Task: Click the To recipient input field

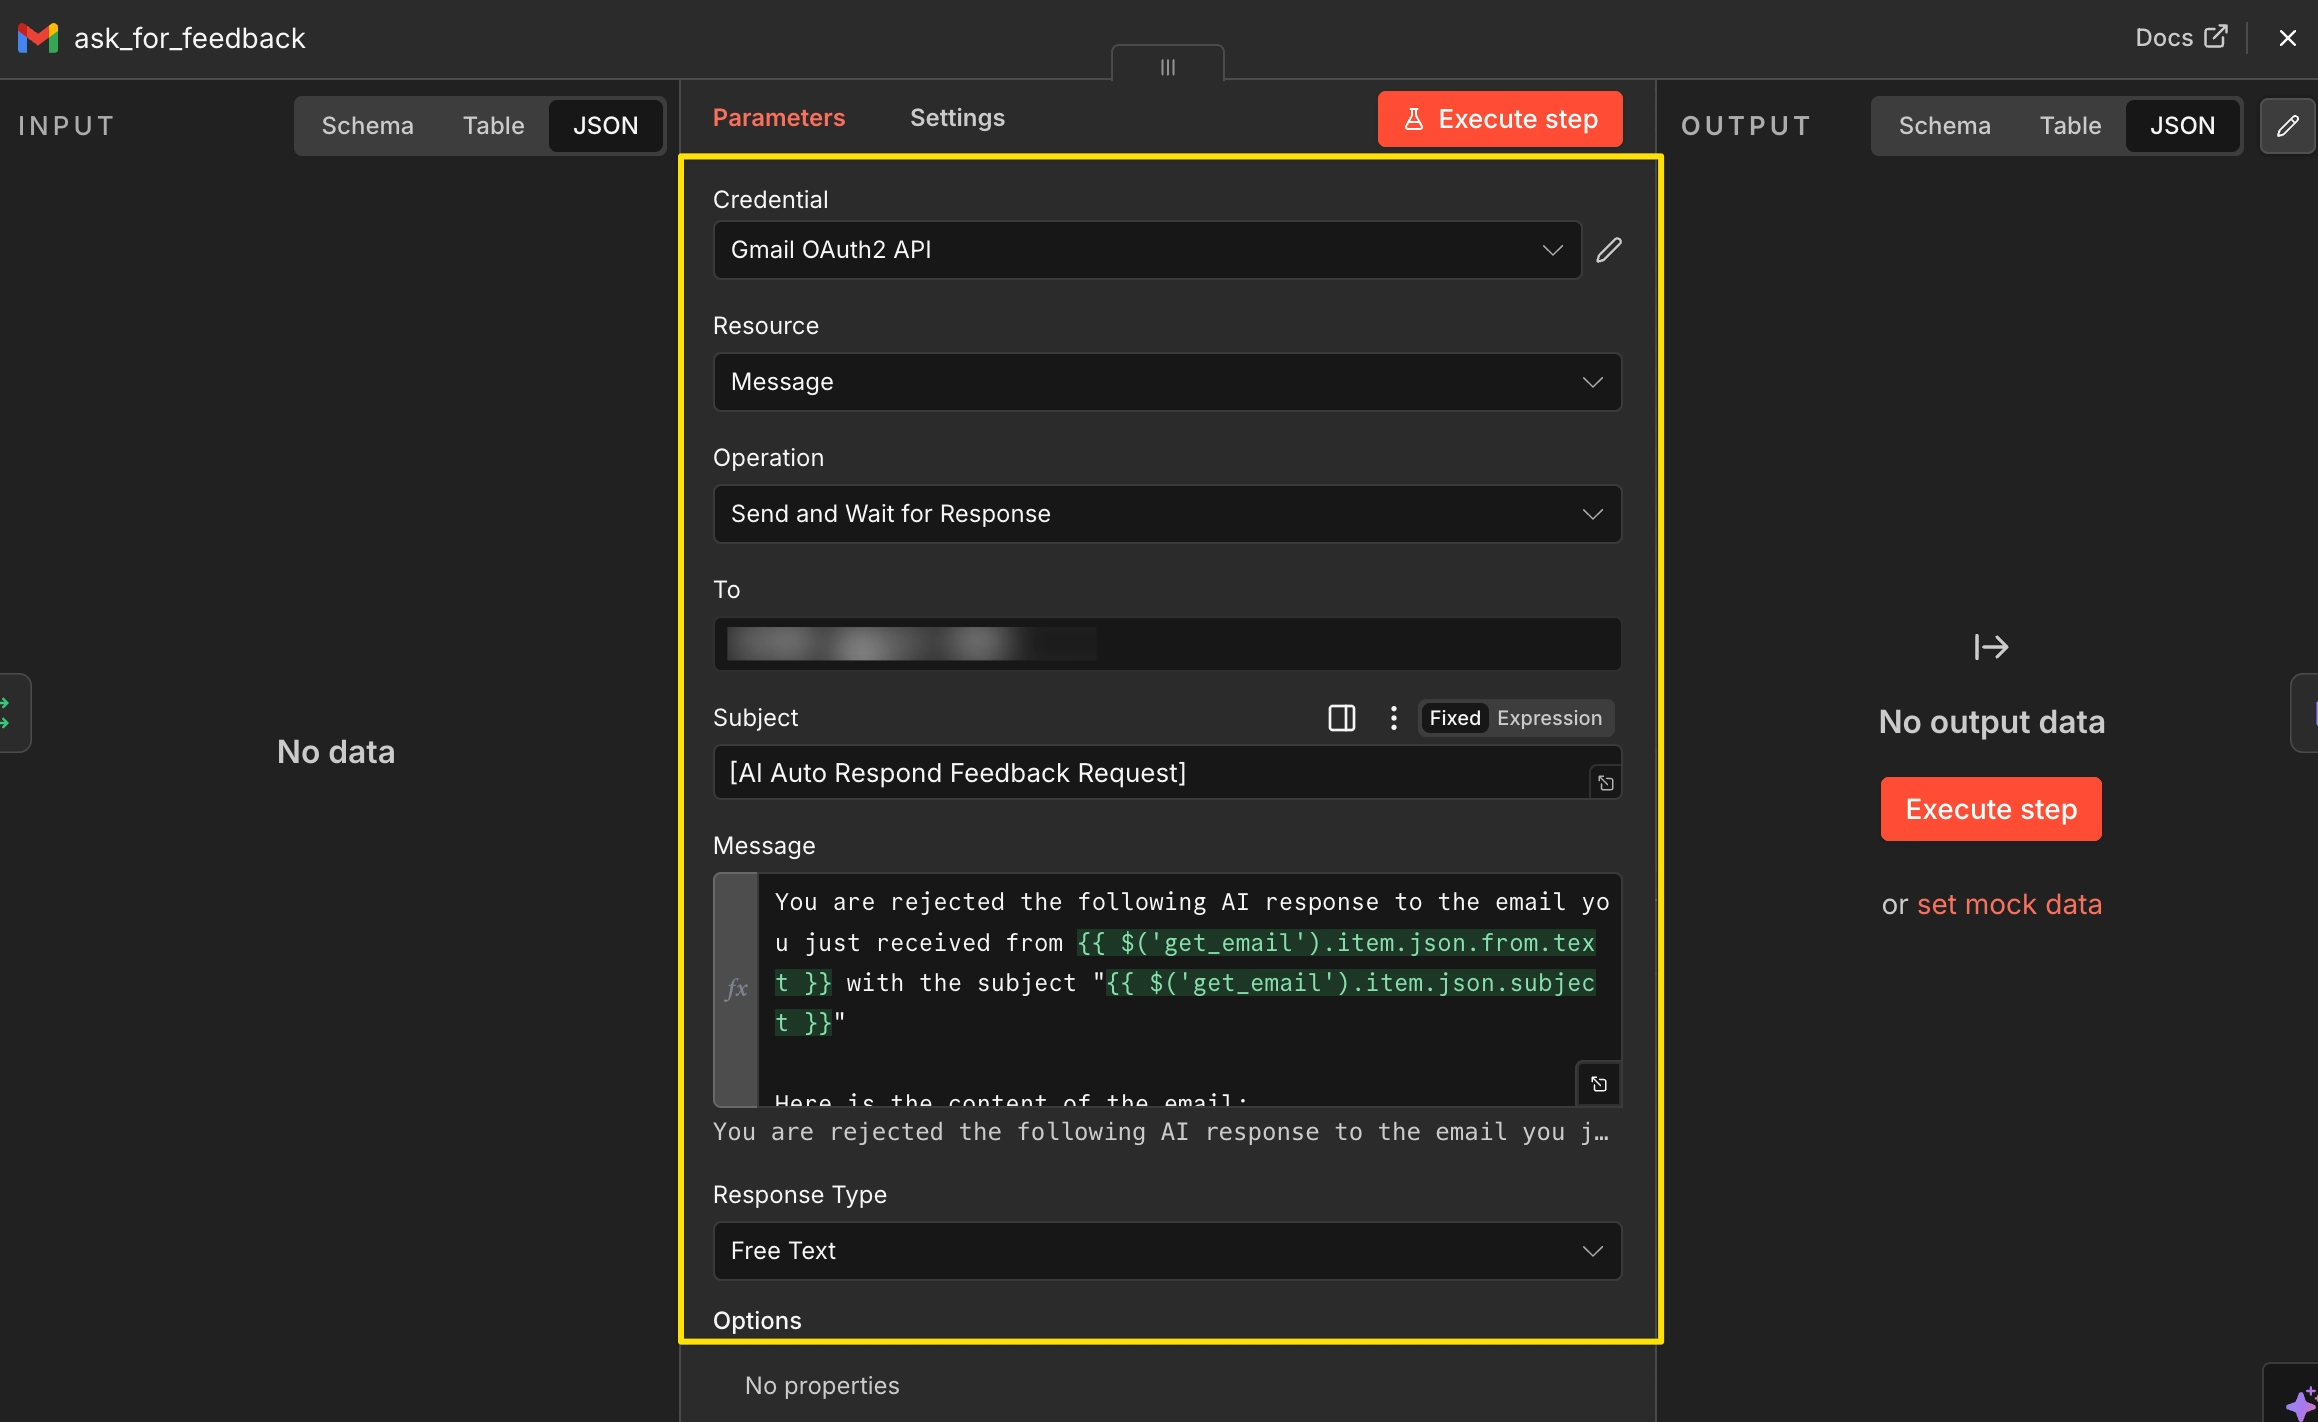Action: [1167, 644]
